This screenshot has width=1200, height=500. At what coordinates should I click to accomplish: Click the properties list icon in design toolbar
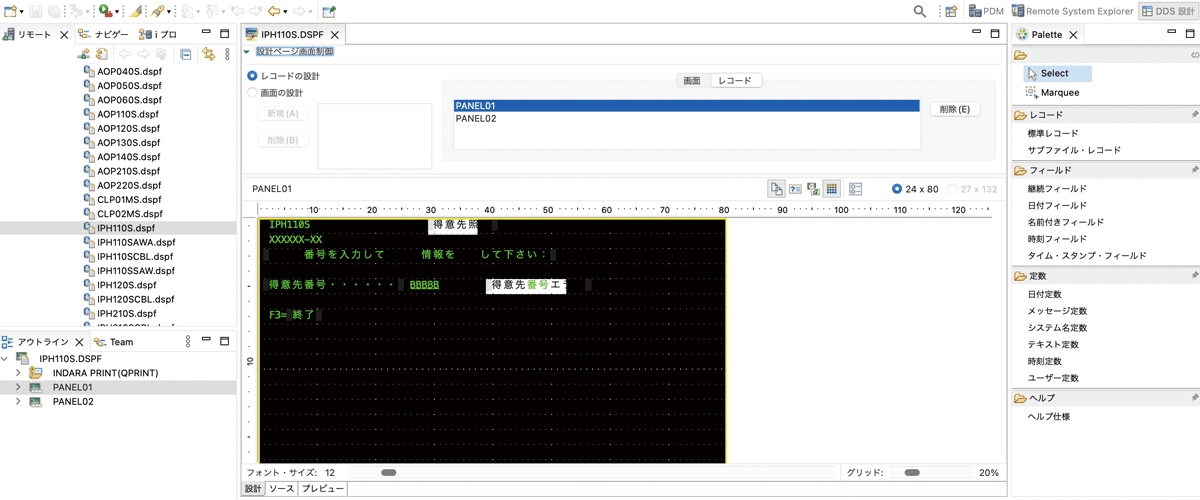click(856, 188)
